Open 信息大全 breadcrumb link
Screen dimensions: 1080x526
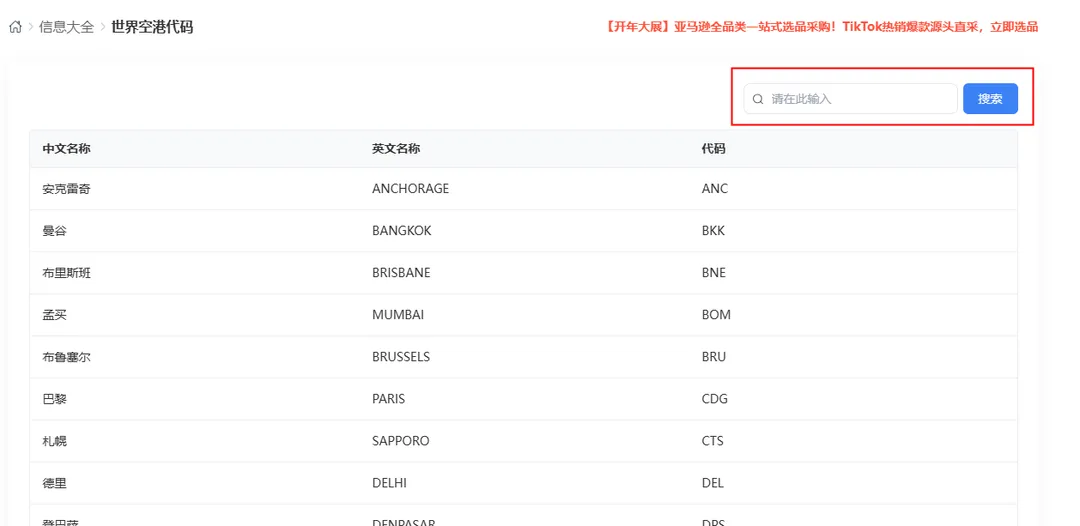point(66,28)
